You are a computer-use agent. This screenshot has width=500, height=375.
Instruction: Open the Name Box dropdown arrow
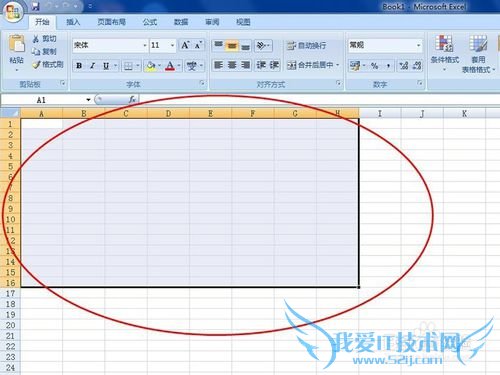click(x=88, y=100)
